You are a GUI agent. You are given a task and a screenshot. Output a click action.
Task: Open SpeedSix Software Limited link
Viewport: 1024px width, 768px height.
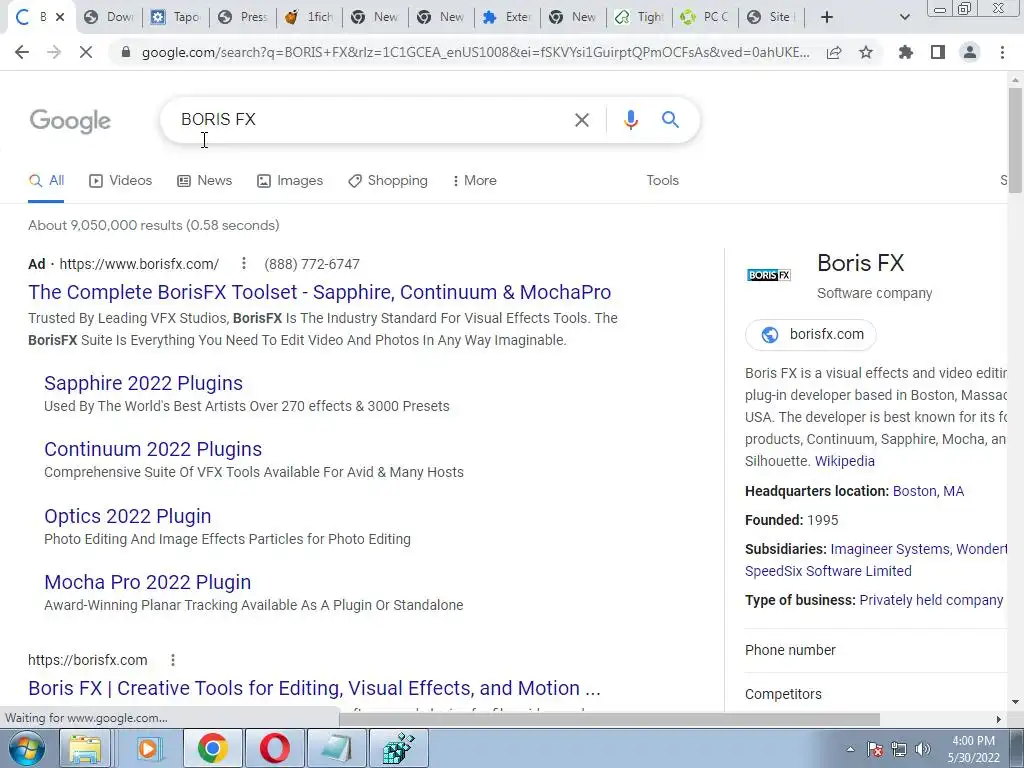(x=828, y=571)
